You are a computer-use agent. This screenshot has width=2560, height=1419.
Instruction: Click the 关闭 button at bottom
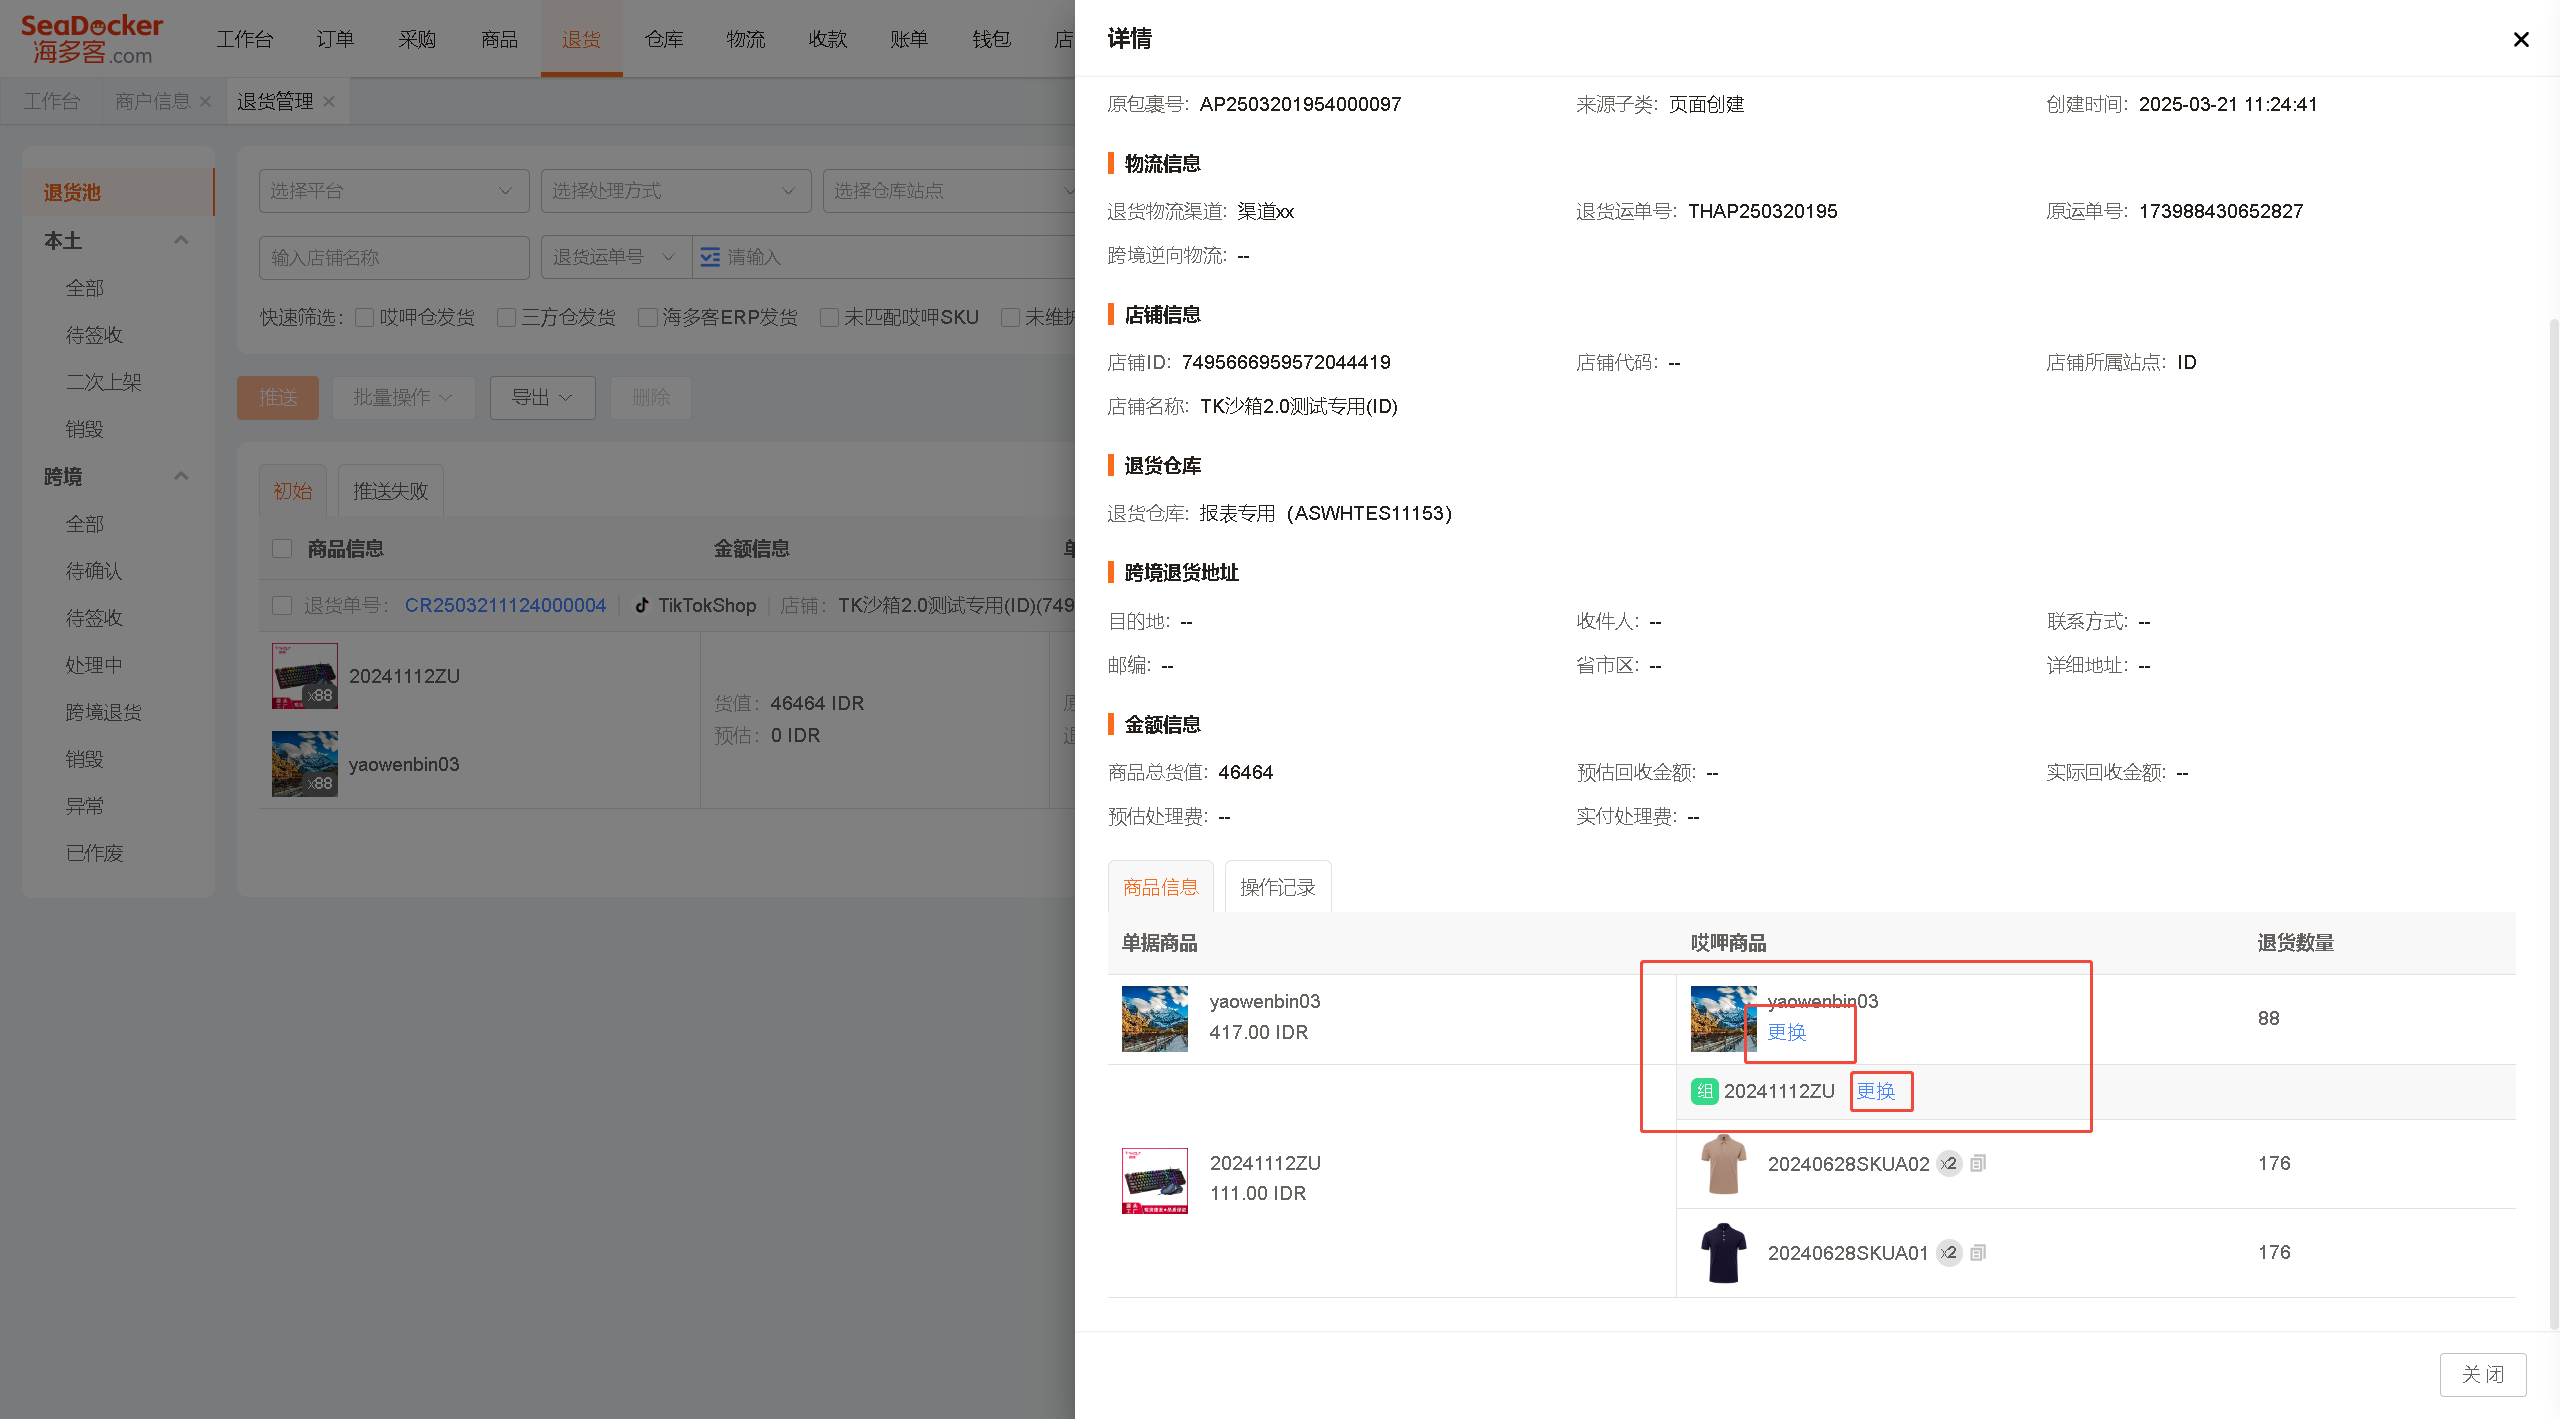click(2483, 1374)
